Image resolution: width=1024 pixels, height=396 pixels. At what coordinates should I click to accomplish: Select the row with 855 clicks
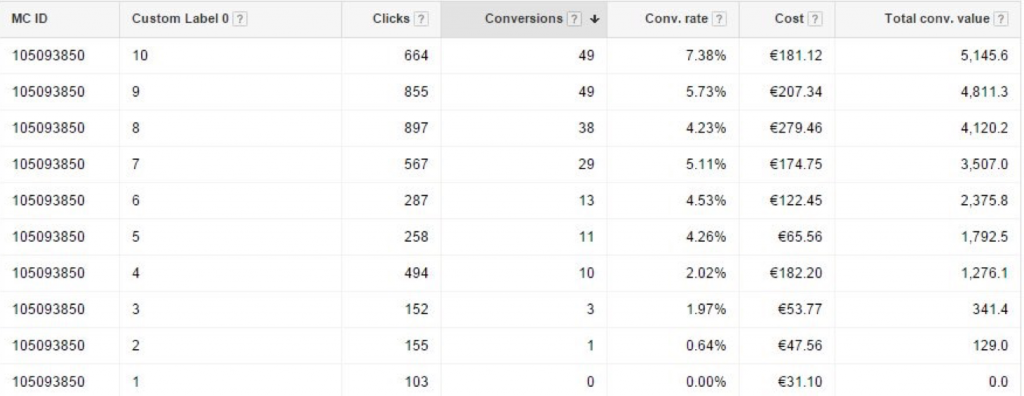[512, 92]
